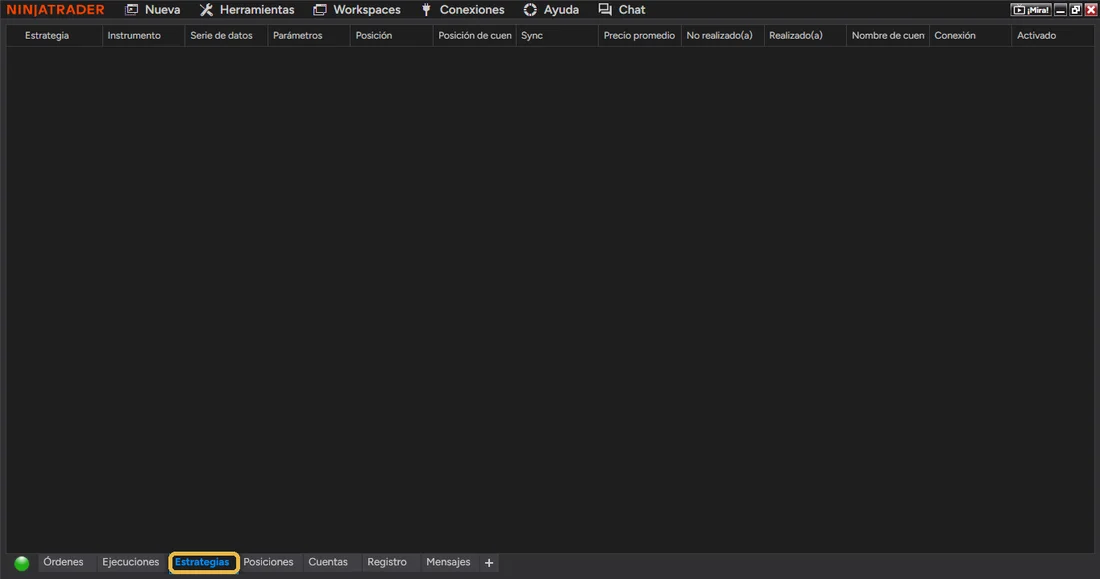Minimize the NinjaTrader window

(1061, 10)
